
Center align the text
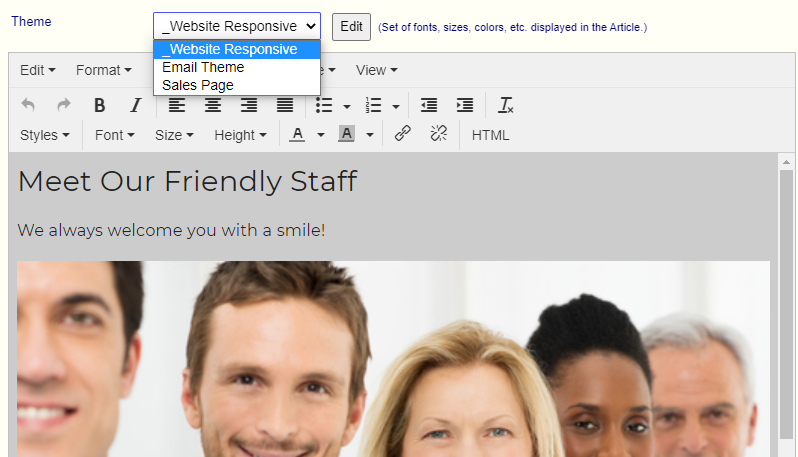pyautogui.click(x=213, y=105)
